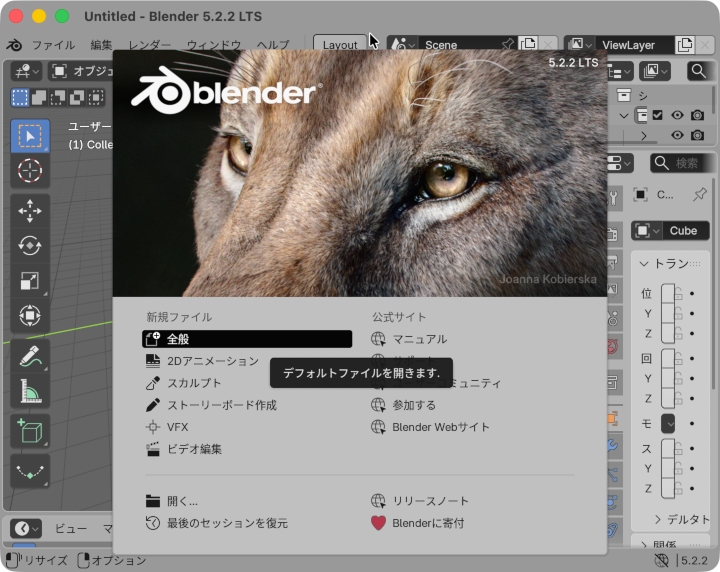Image resolution: width=720 pixels, height=572 pixels.
Task: Set selection mode to invert
Action: tap(77, 97)
